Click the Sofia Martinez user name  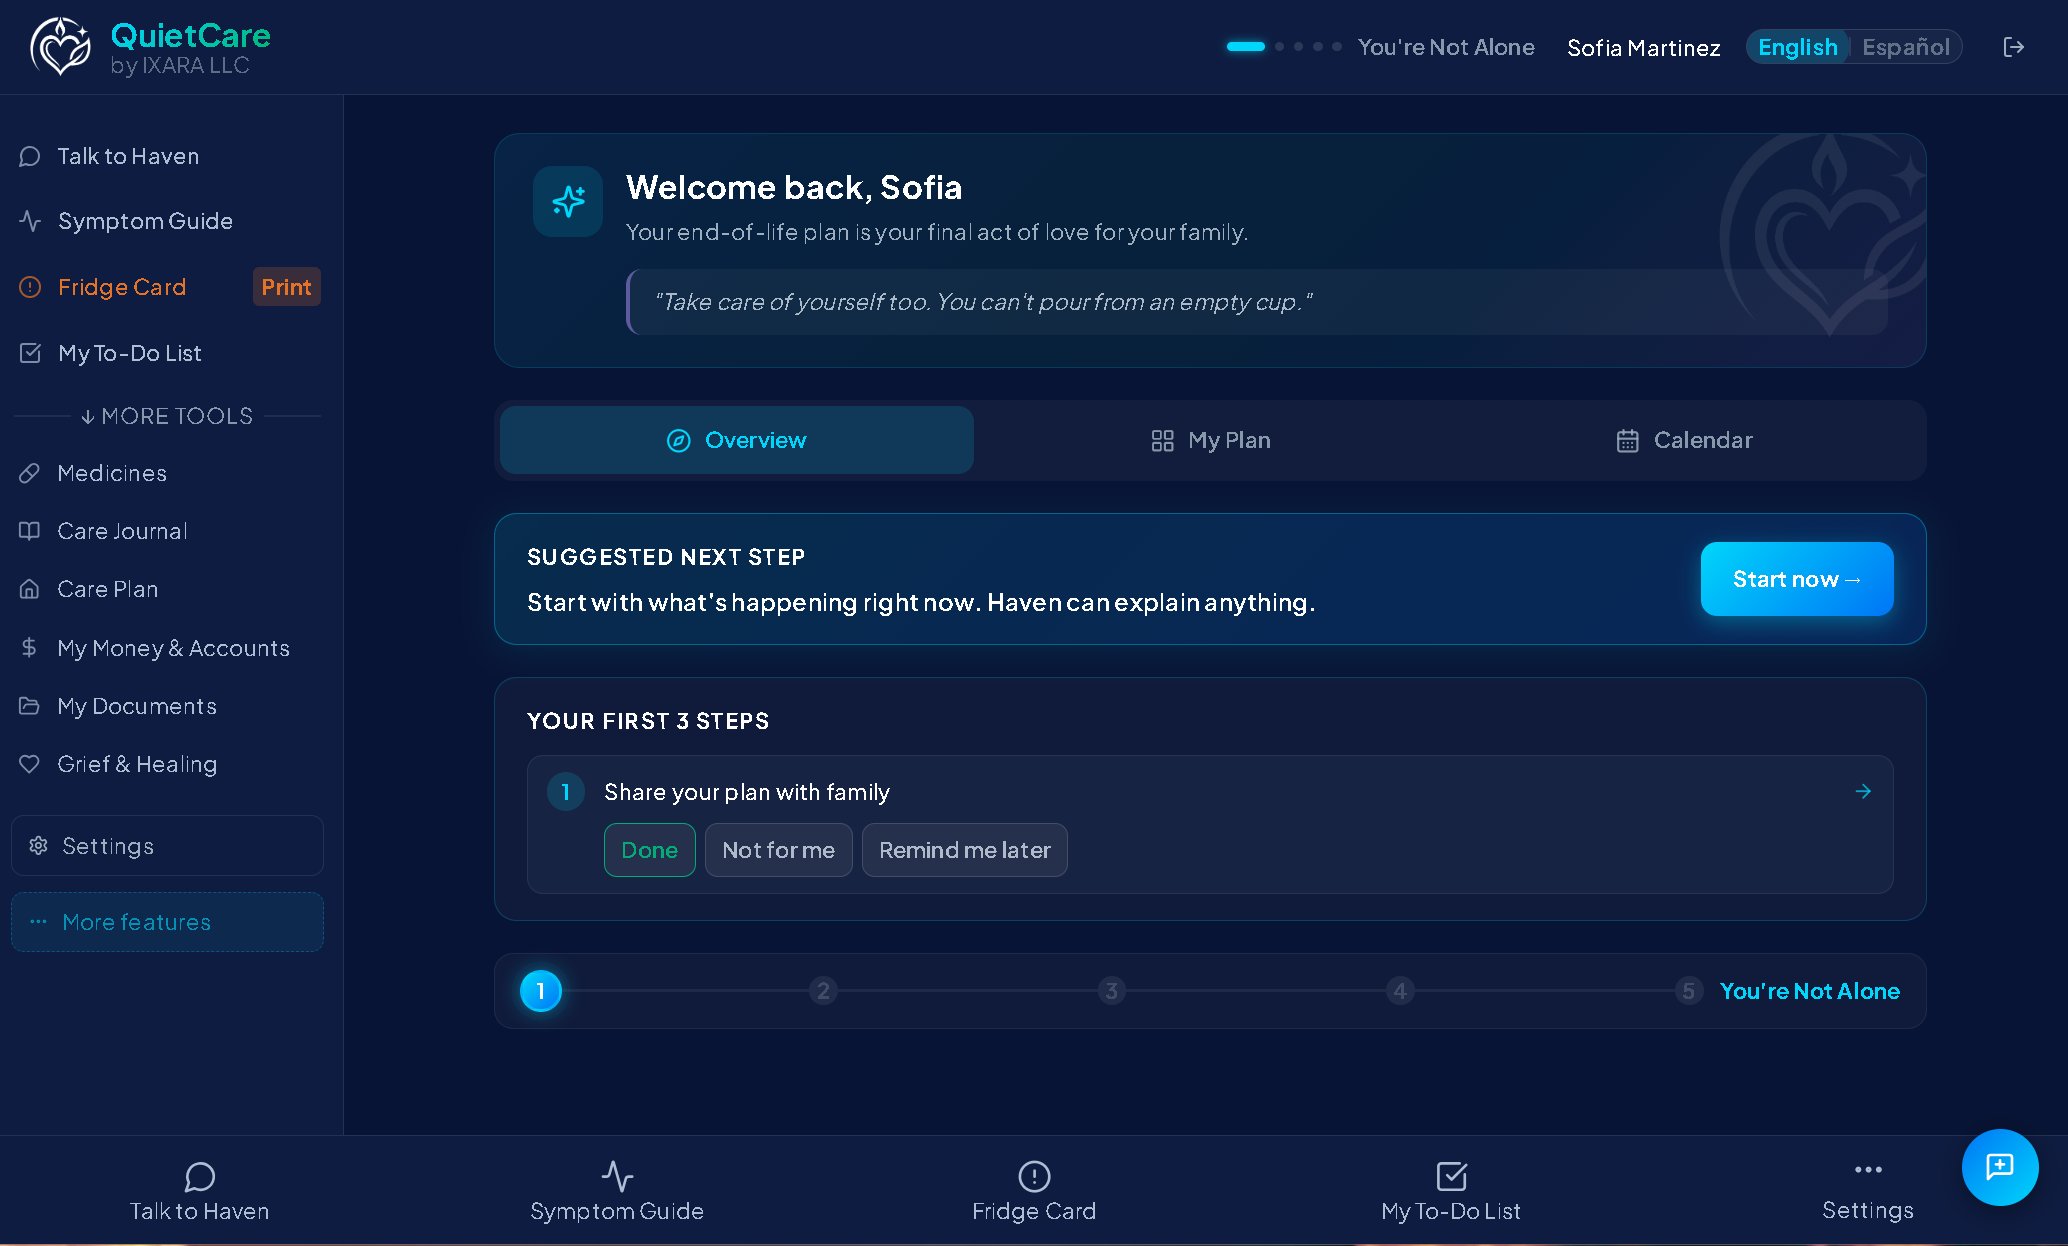click(x=1643, y=48)
